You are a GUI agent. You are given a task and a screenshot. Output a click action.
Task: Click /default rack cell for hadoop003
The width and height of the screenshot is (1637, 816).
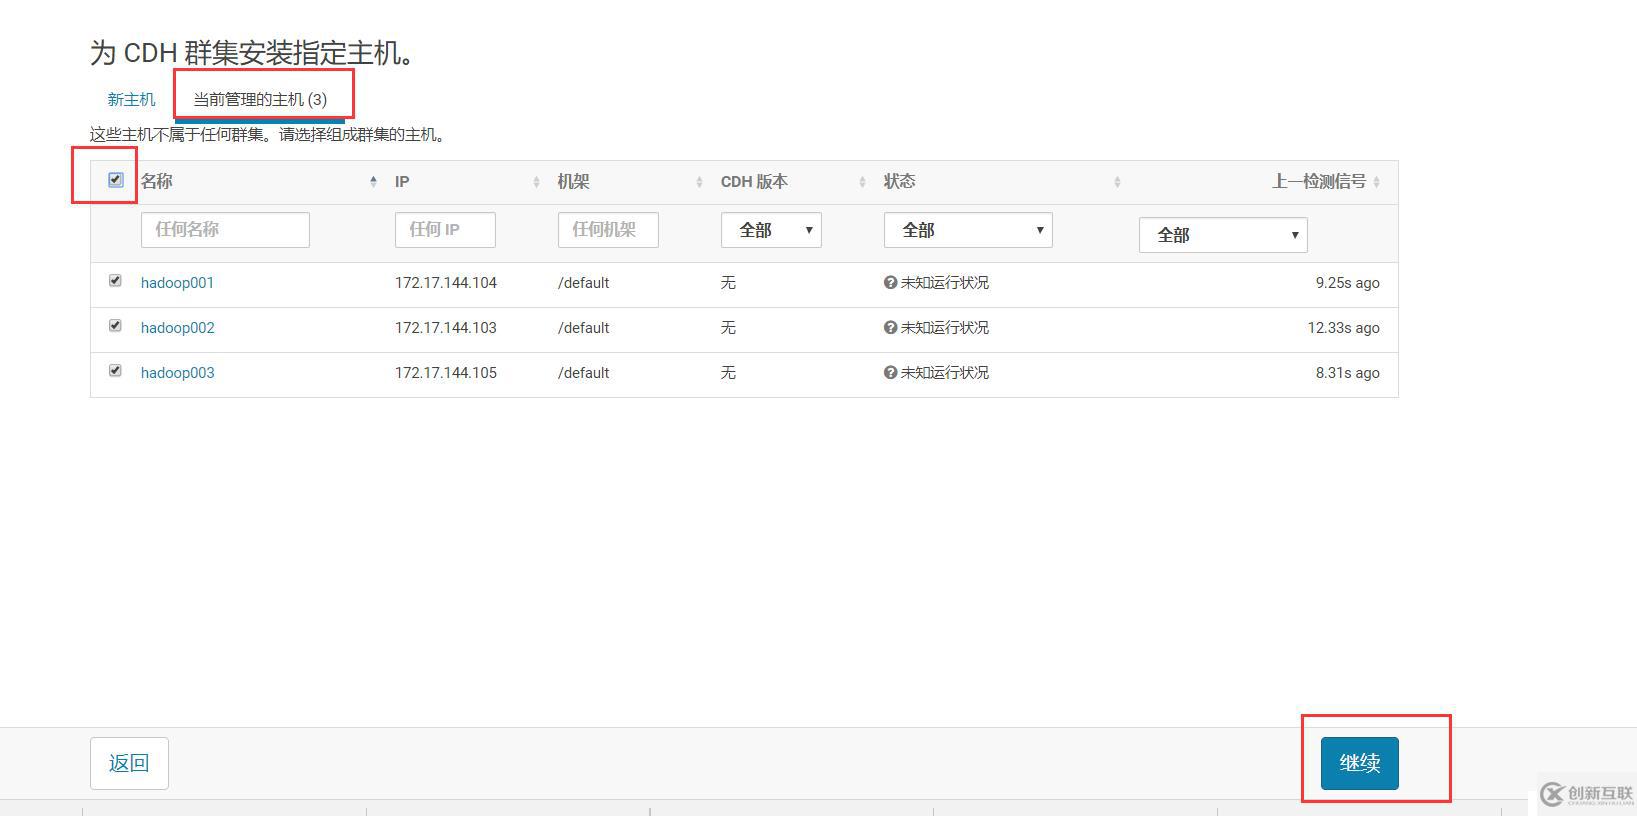click(x=584, y=373)
